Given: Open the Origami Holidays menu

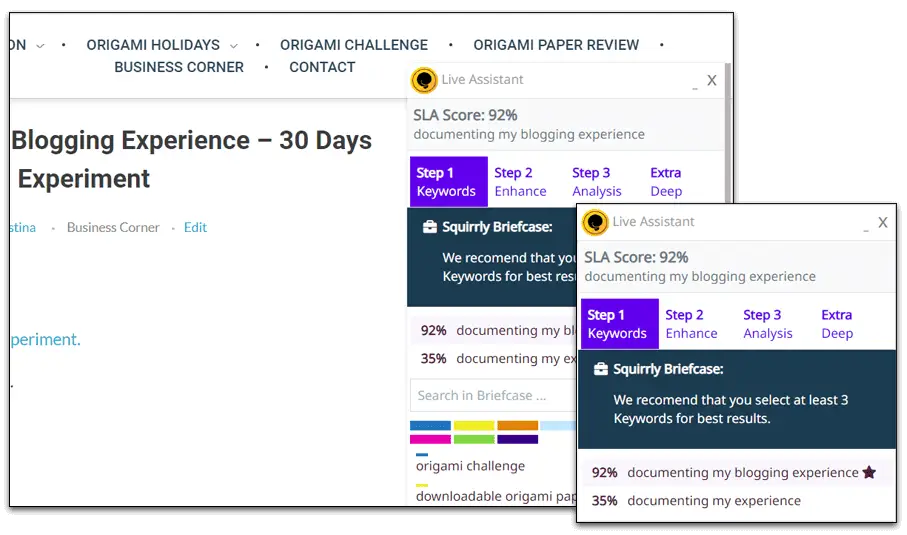Looking at the screenshot, I should point(153,45).
